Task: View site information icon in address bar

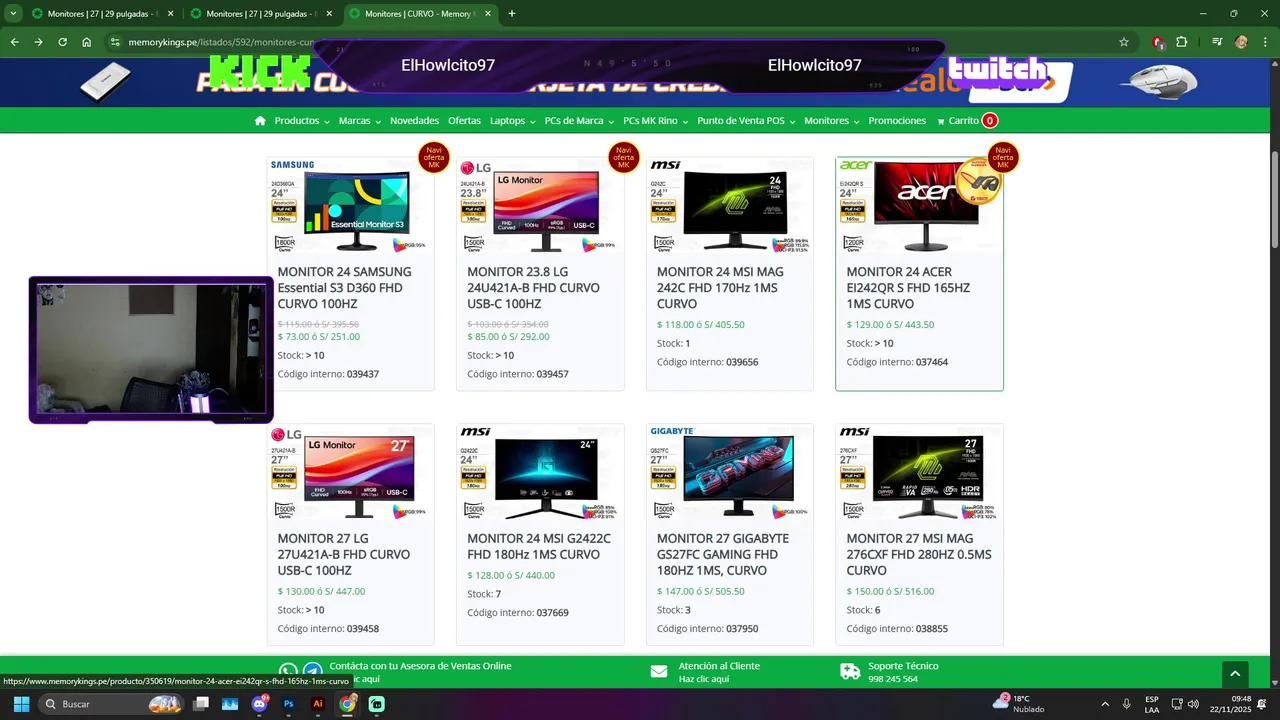Action: (115, 42)
